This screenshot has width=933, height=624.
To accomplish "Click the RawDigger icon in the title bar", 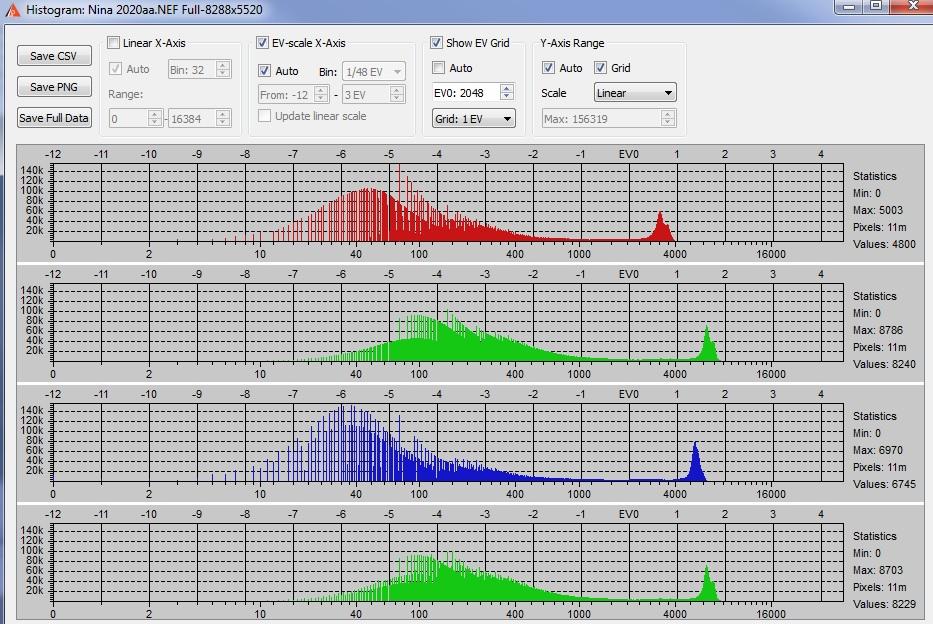I will [x=12, y=10].
